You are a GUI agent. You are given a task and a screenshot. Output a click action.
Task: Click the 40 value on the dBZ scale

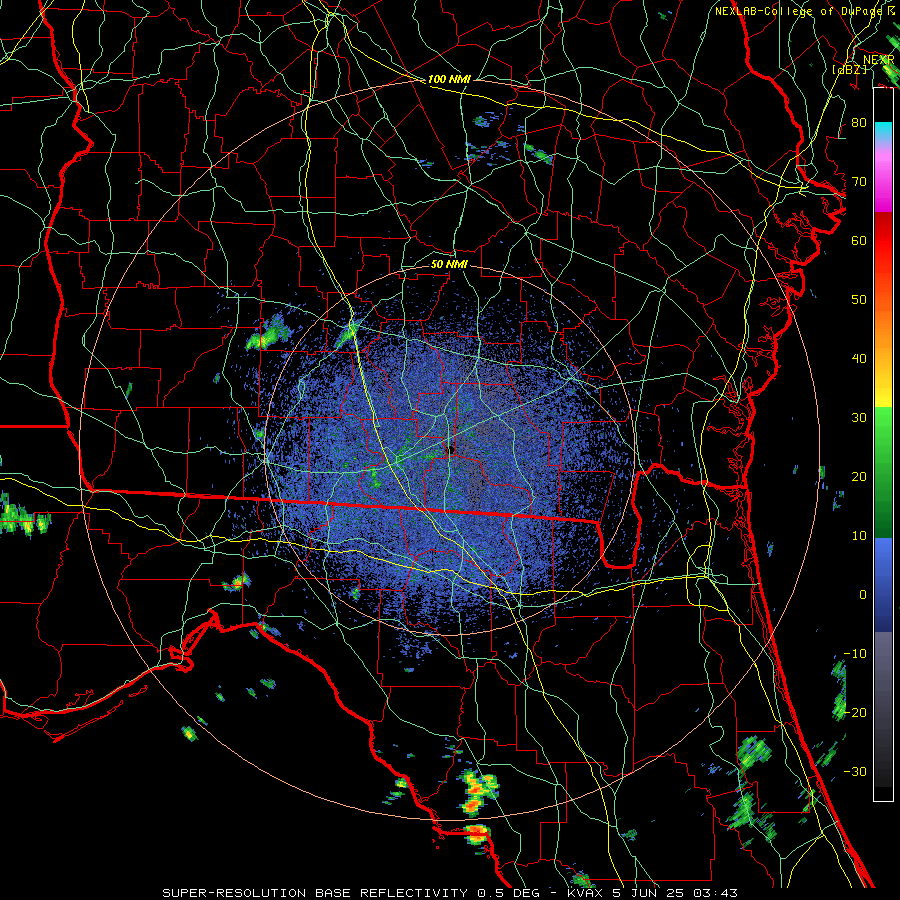pyautogui.click(x=859, y=359)
